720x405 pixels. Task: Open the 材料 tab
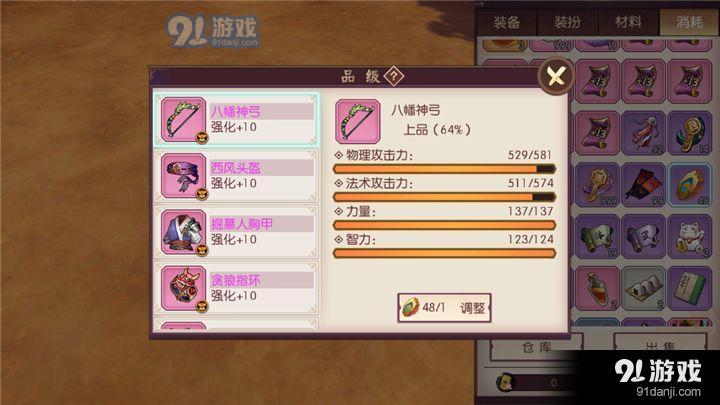628,22
